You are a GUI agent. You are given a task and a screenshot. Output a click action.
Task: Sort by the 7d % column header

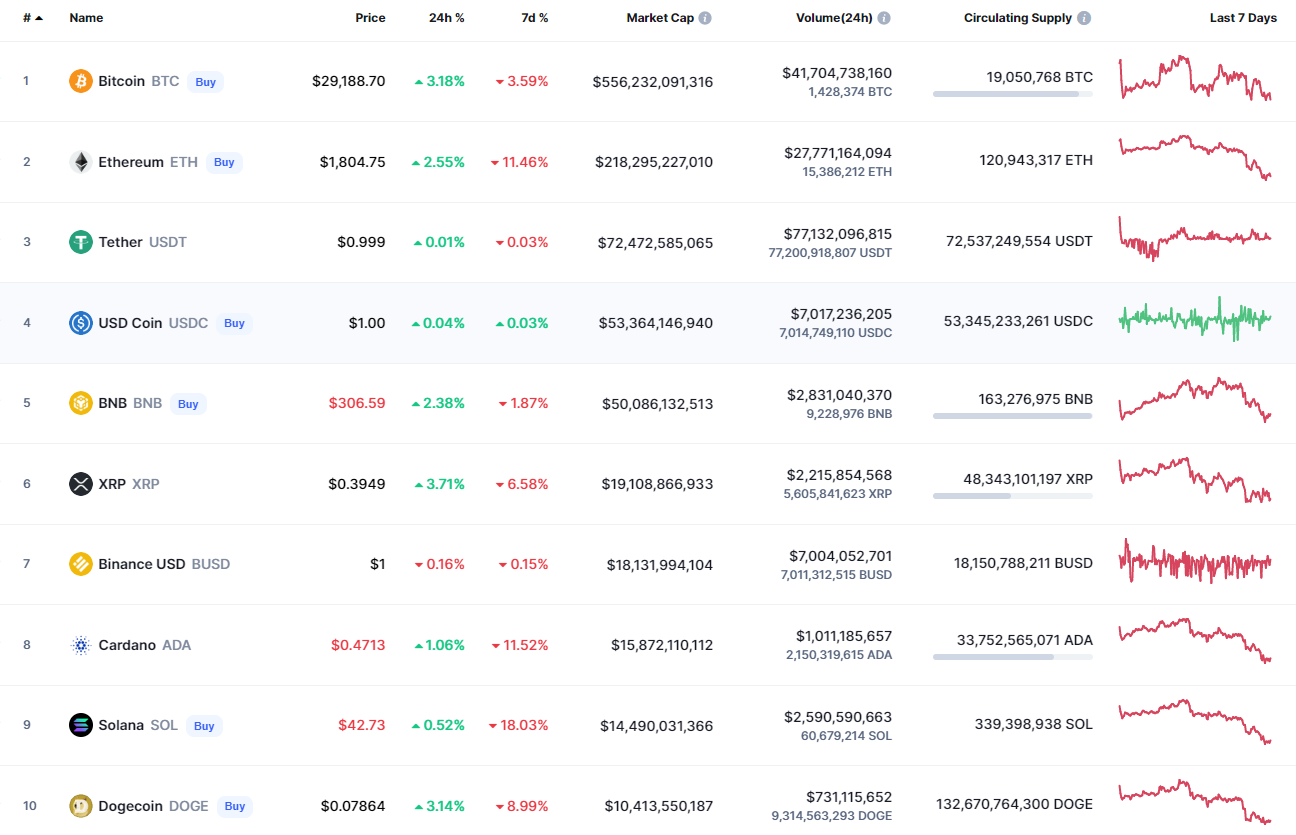[x=535, y=18]
